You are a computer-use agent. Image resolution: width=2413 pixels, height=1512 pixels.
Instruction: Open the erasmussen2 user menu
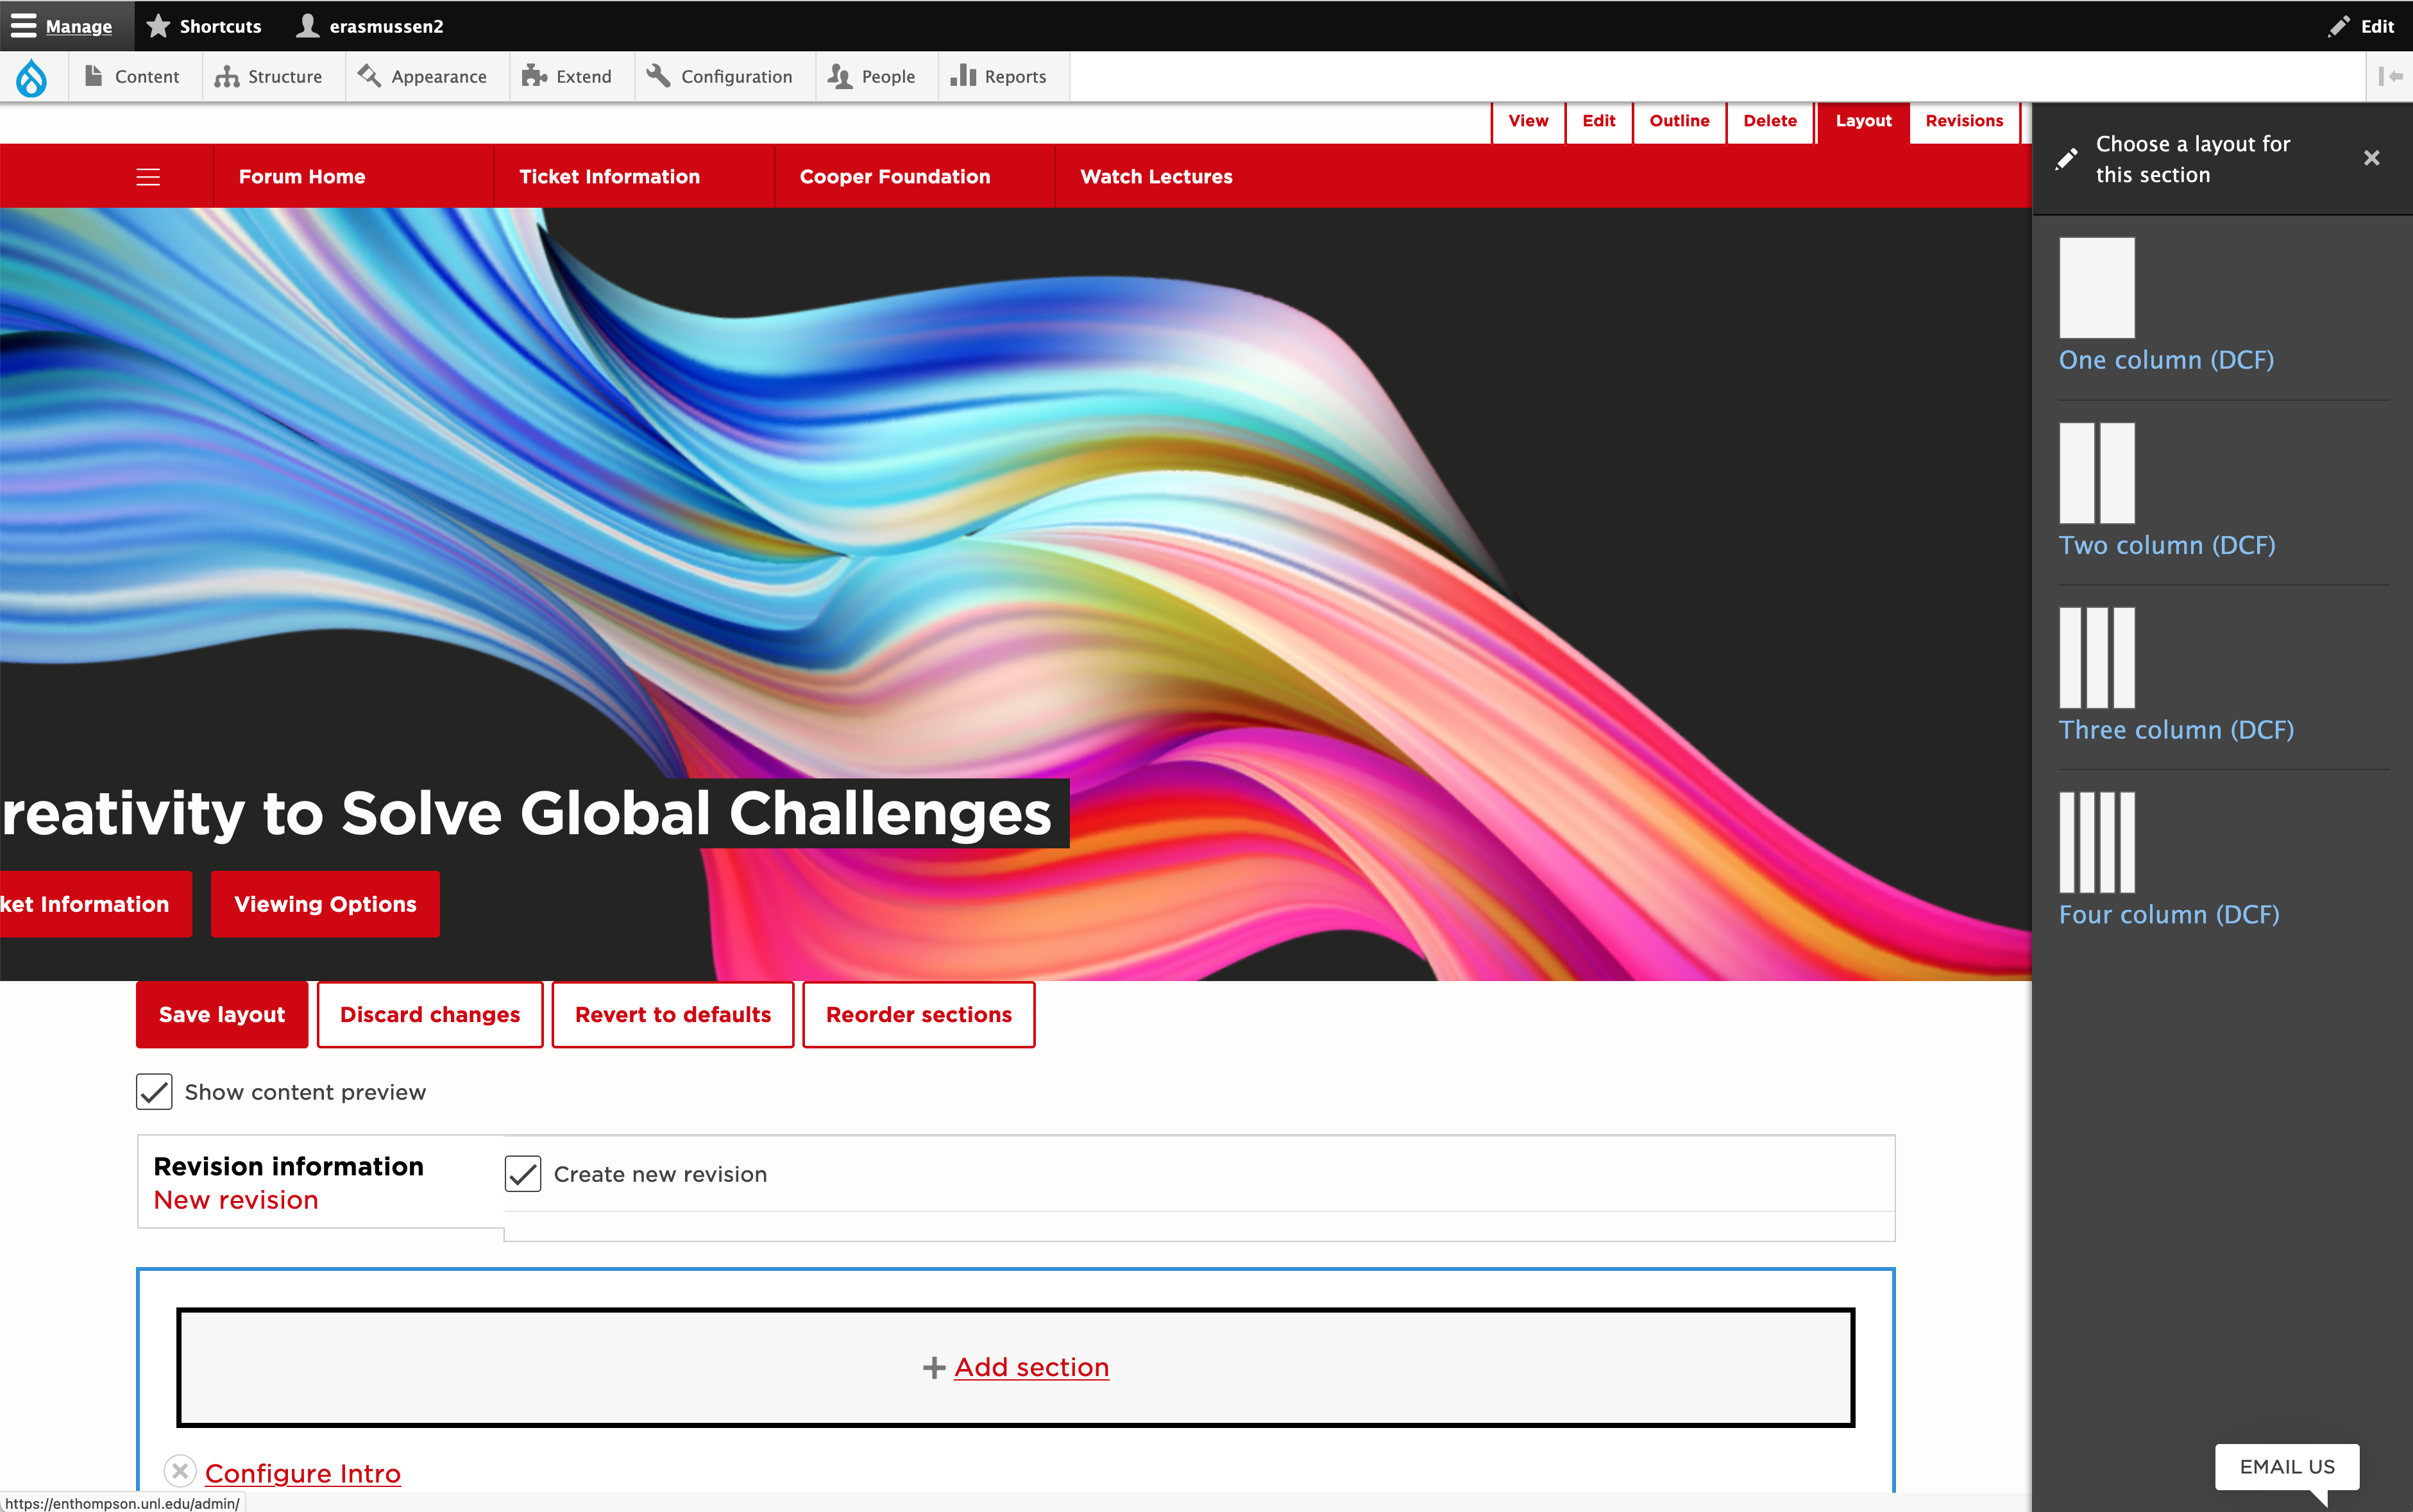pos(370,26)
